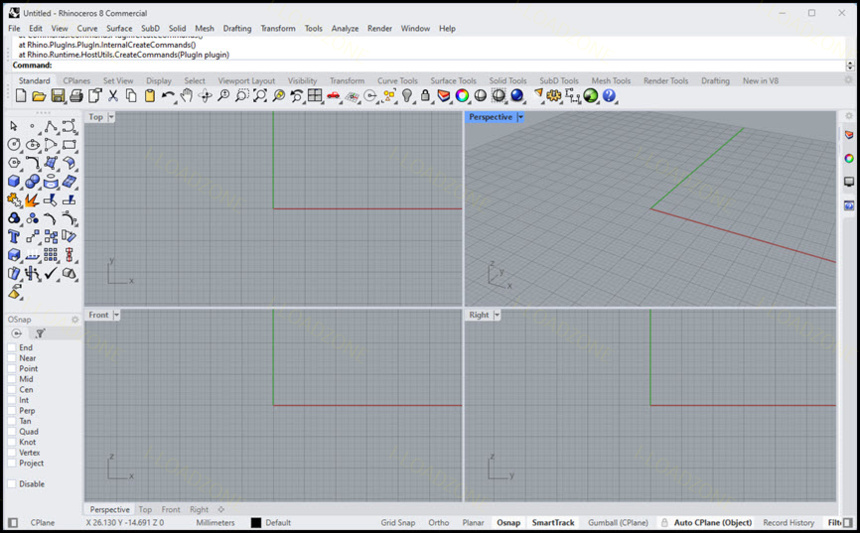This screenshot has height=533, width=860.
Task: Toggle SmartTrack in status bar
Action: 553,523
